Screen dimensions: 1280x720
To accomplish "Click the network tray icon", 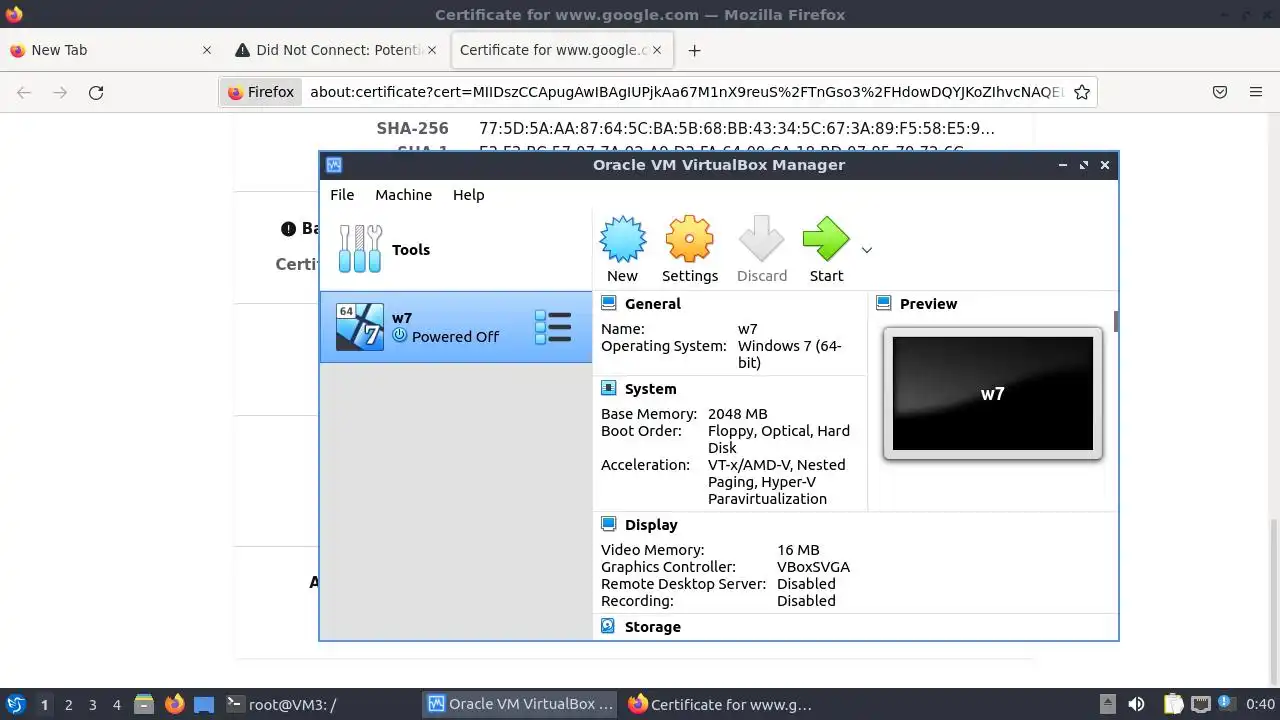I will [x=1200, y=704].
